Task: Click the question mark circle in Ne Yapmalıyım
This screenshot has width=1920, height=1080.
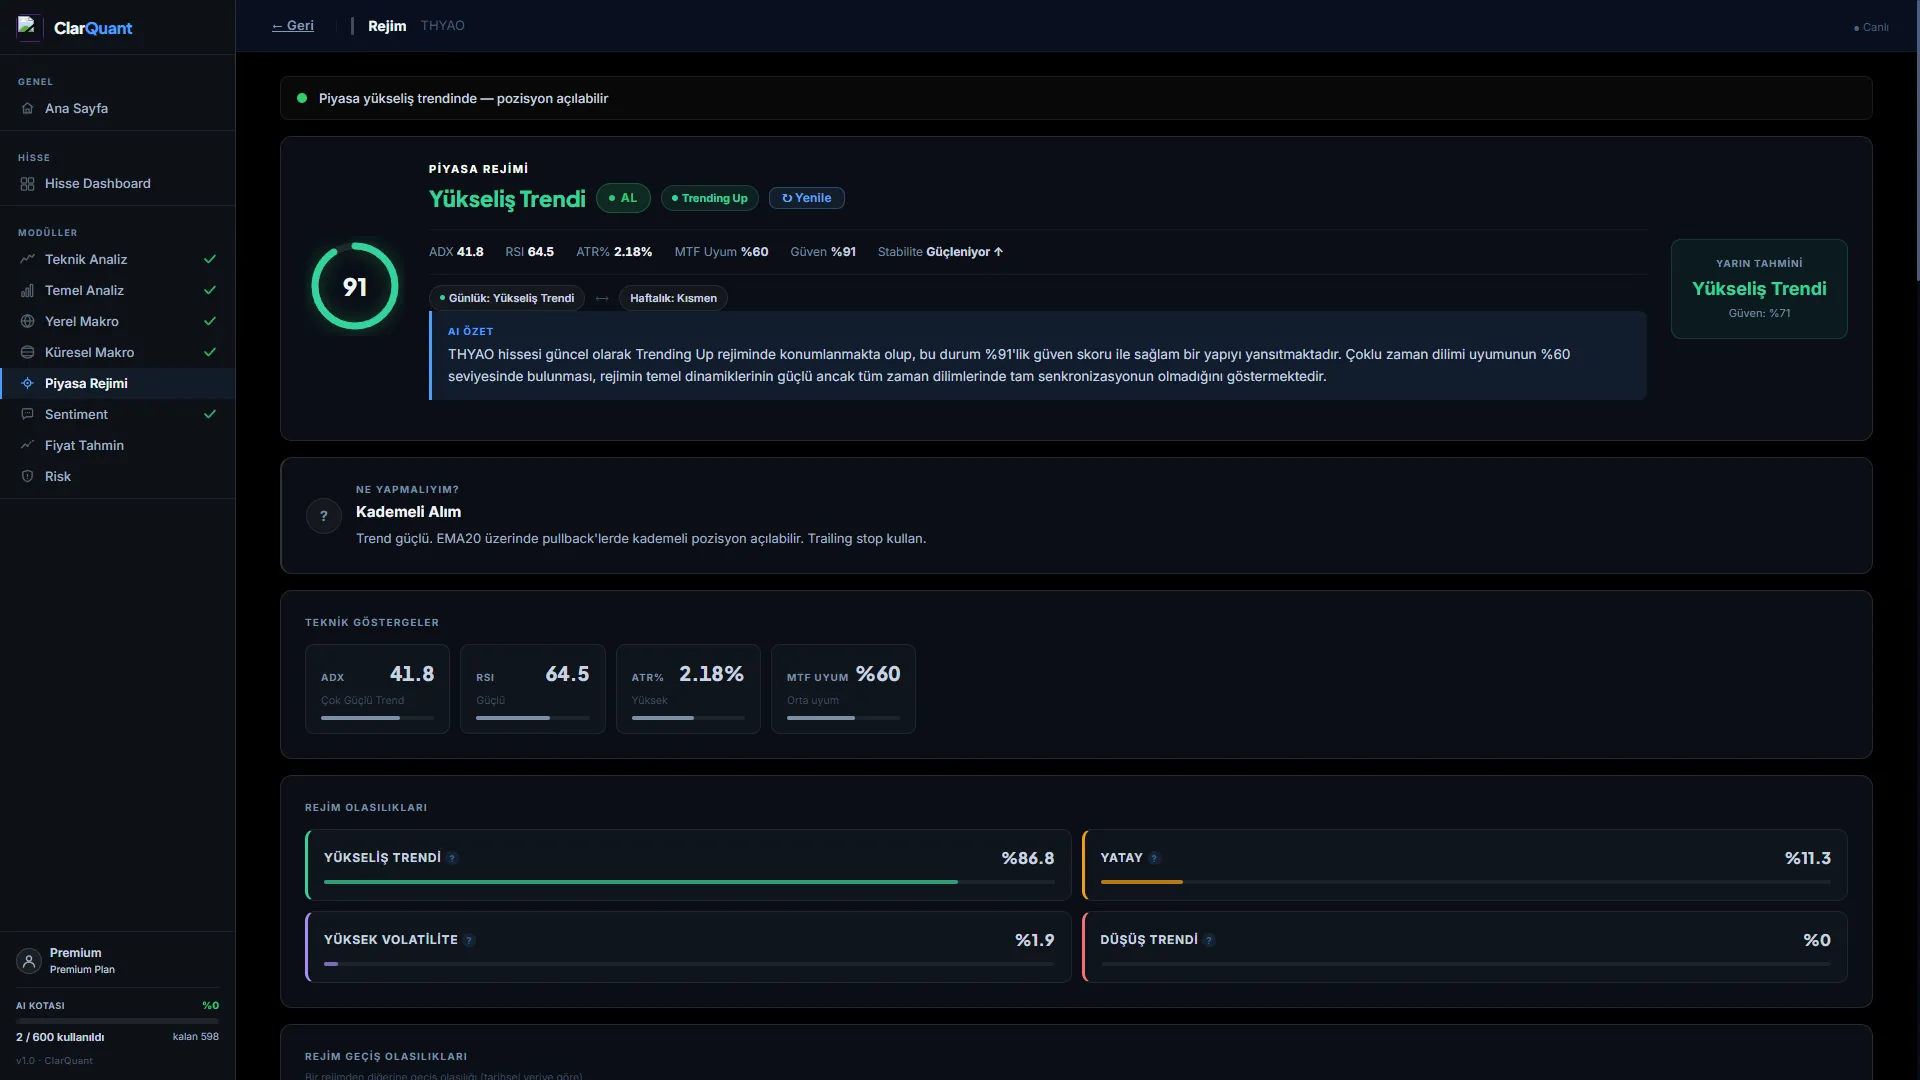Action: [323, 516]
